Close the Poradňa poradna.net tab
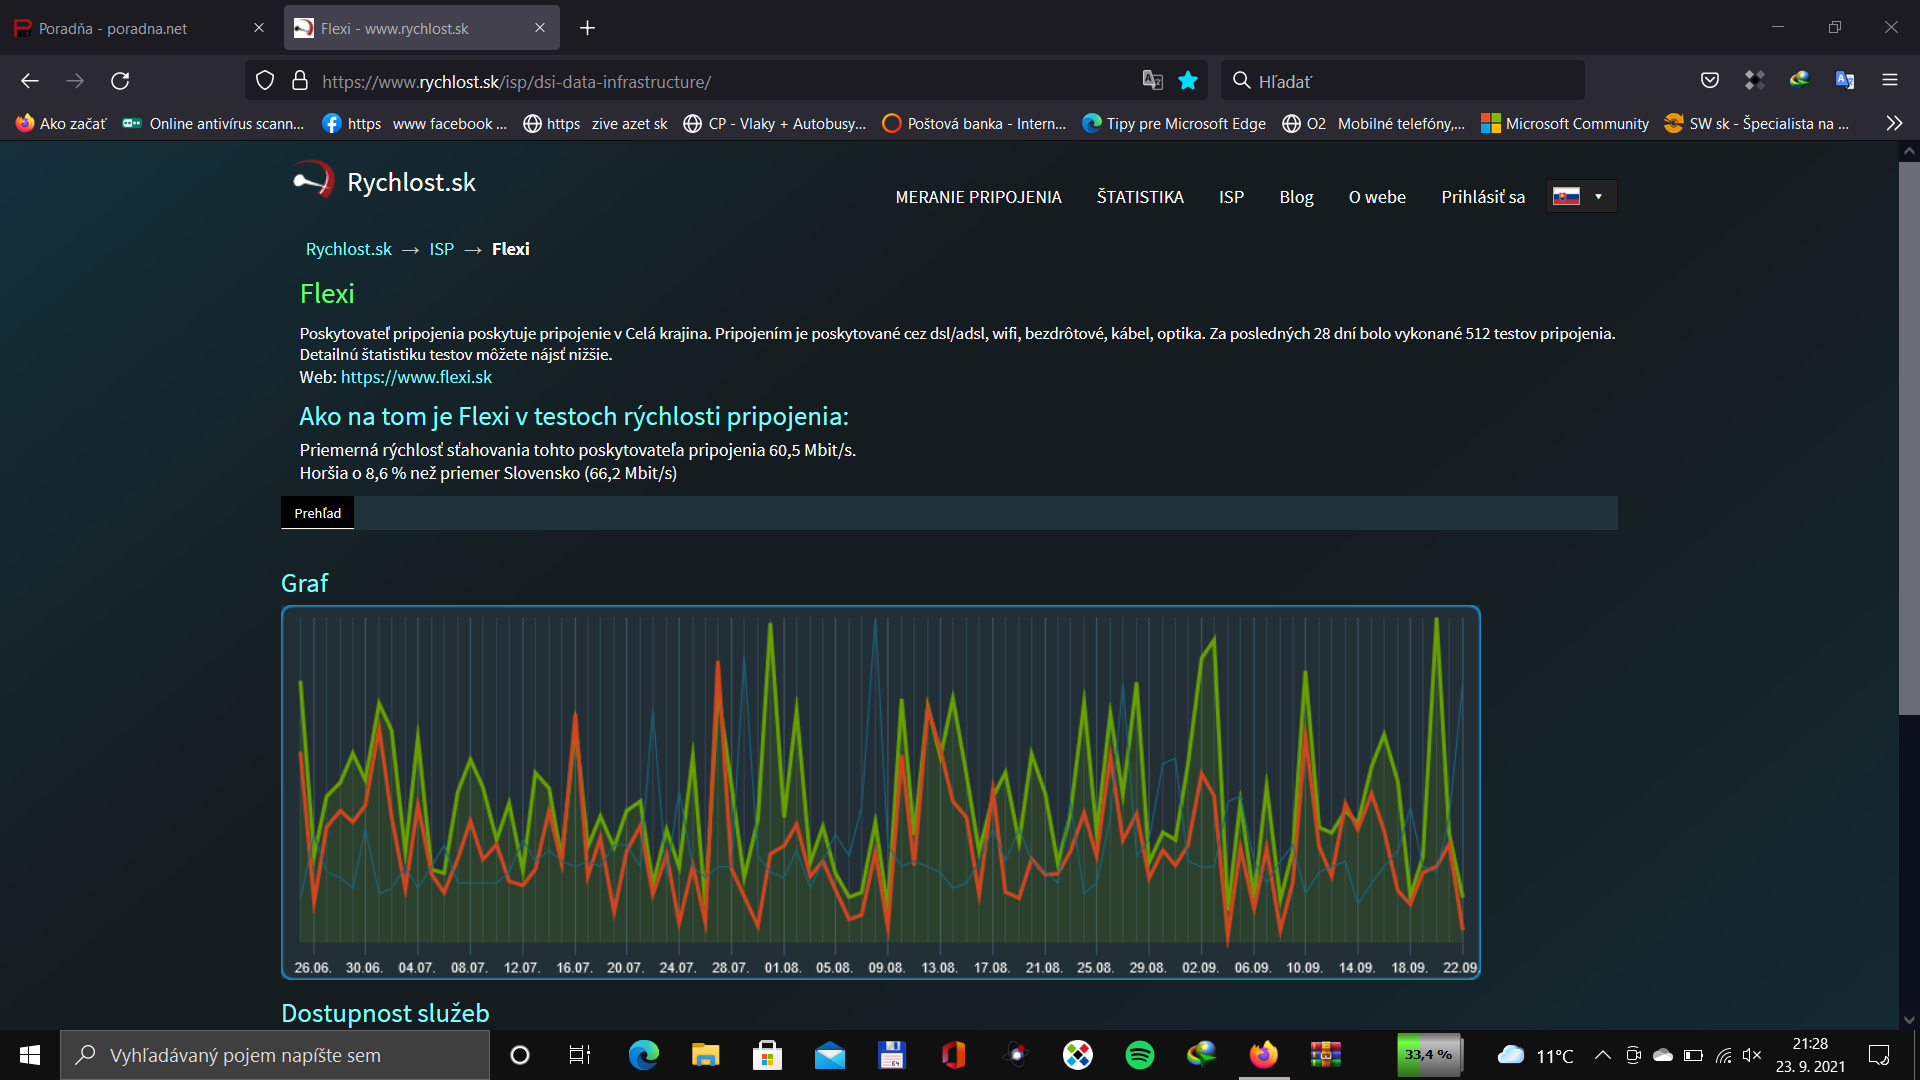 point(259,28)
